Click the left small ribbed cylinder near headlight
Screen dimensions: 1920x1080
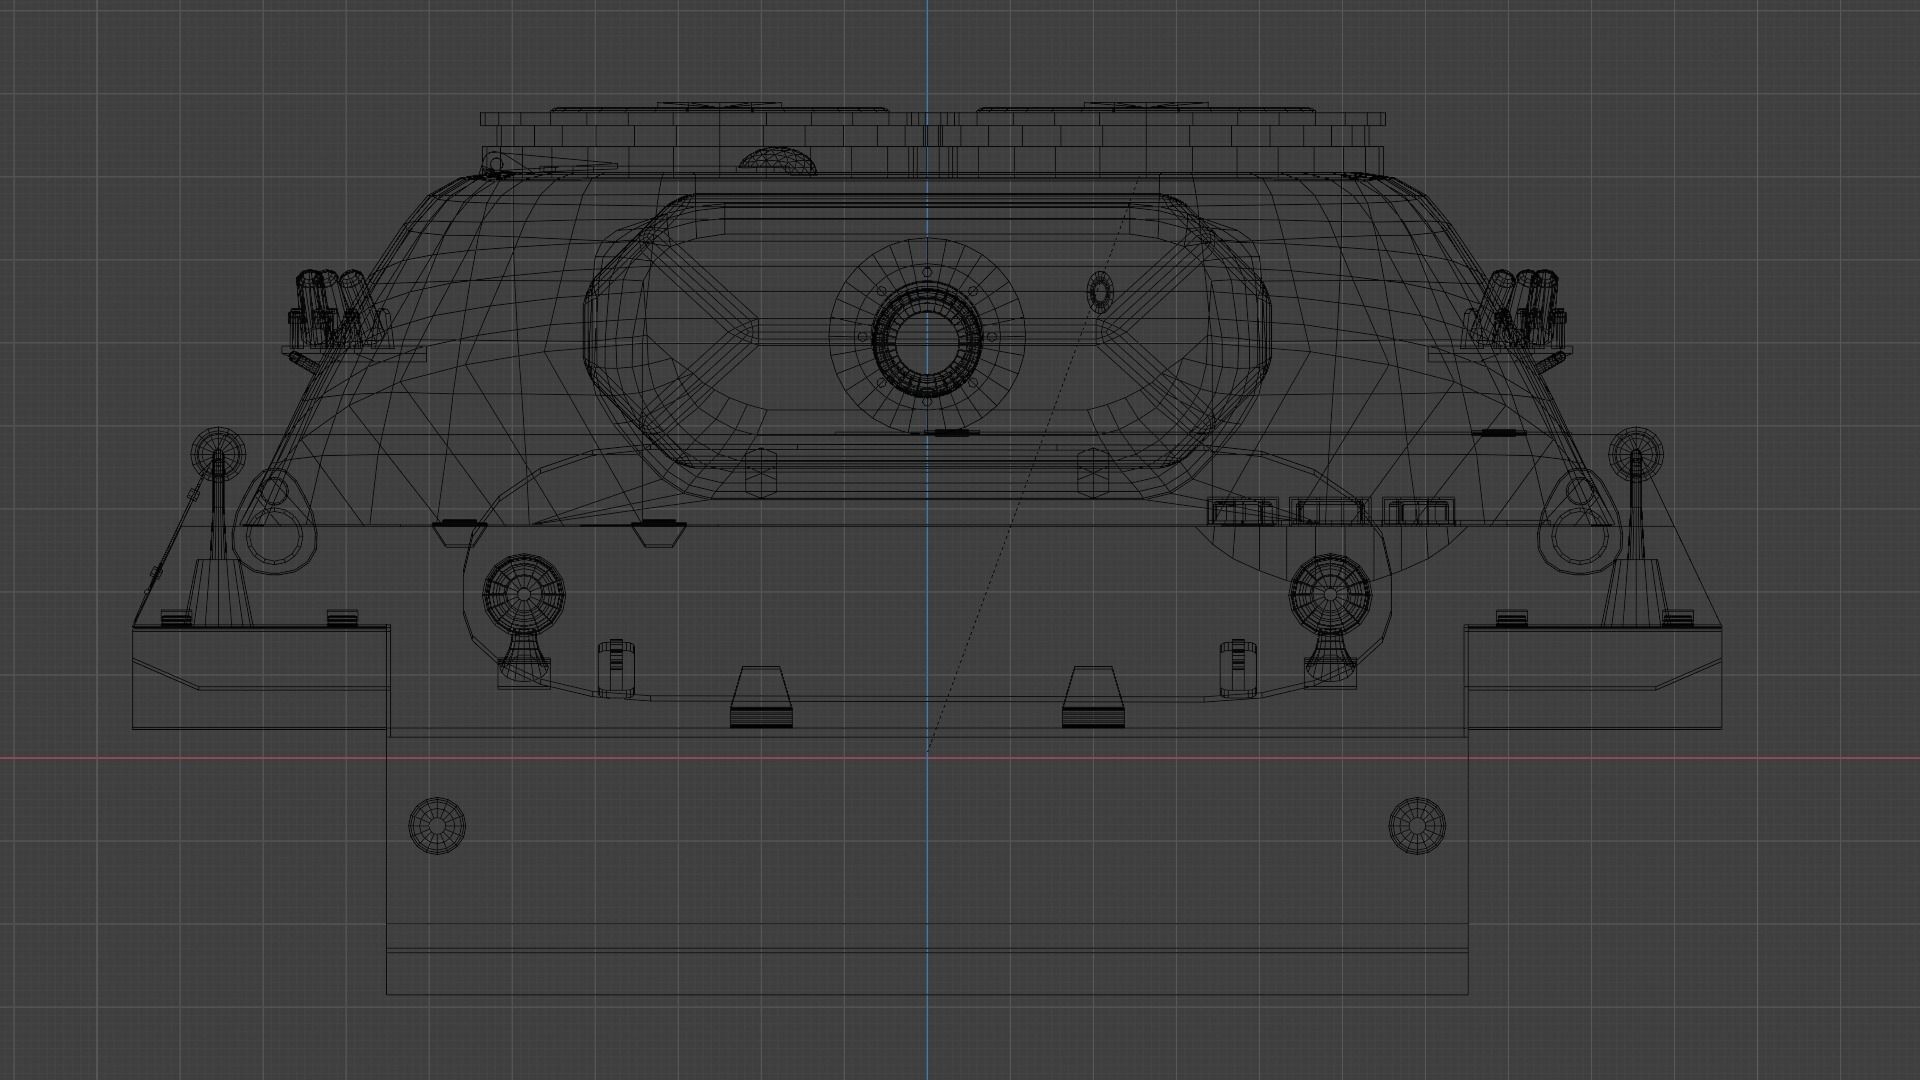[617, 666]
